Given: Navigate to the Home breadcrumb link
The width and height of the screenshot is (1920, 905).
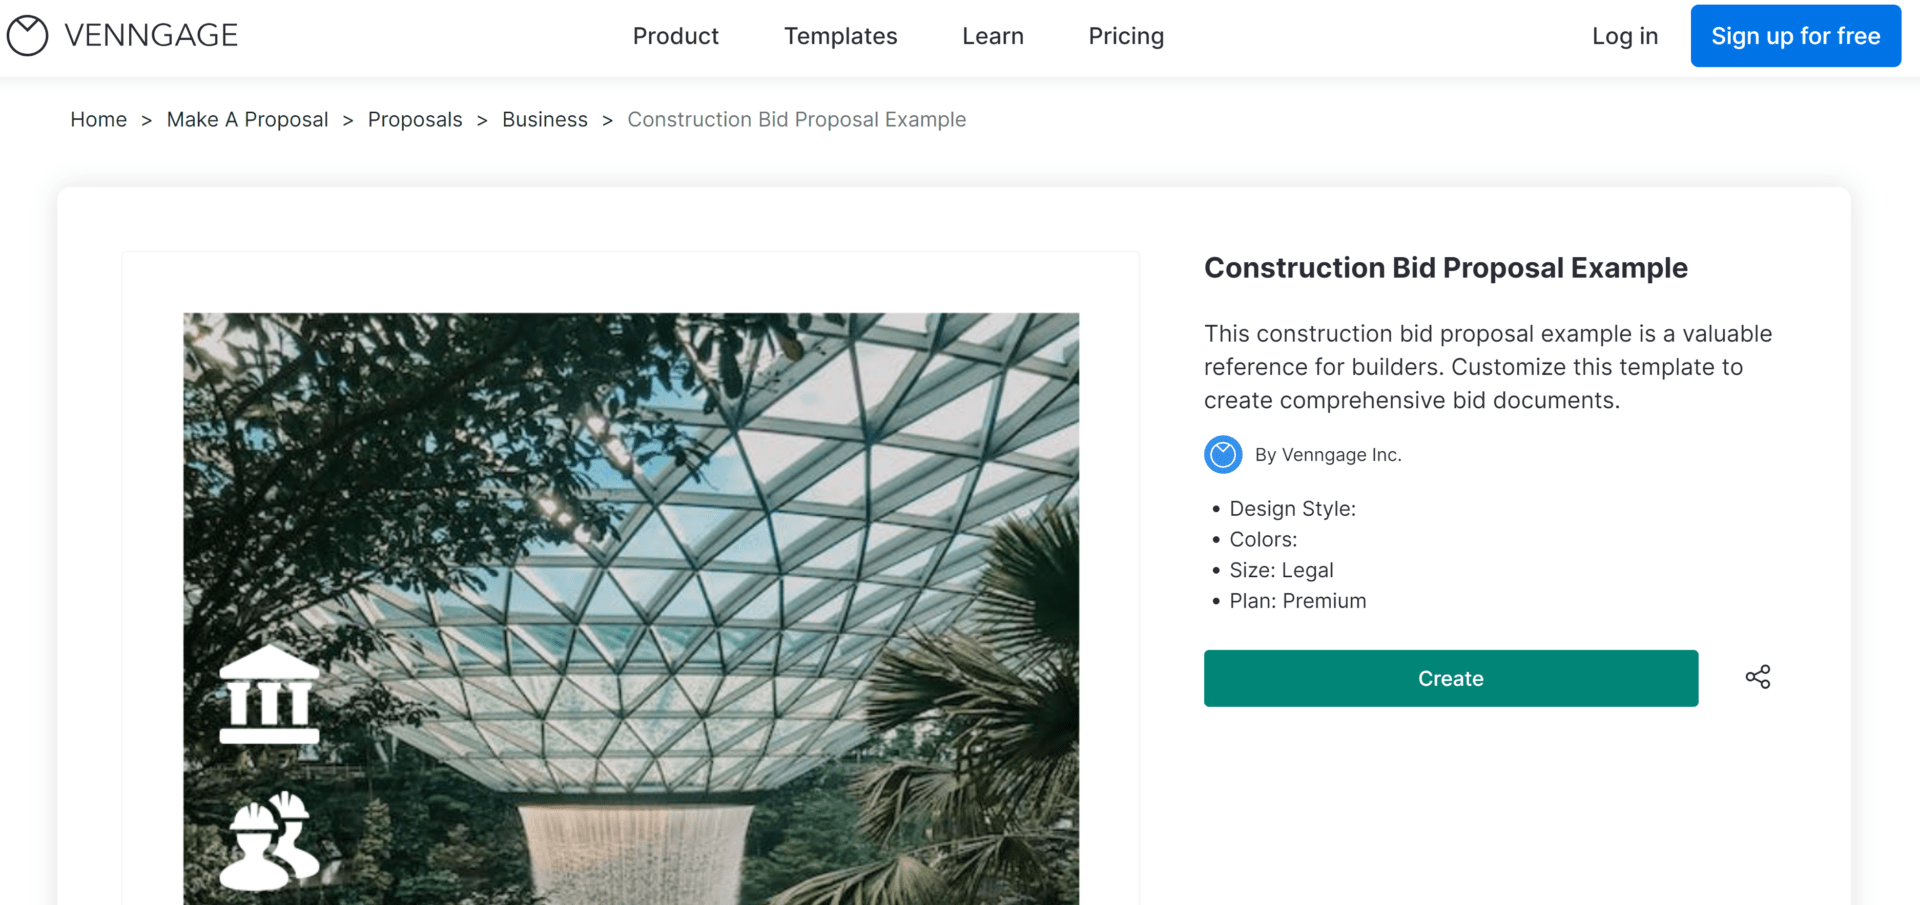Looking at the screenshot, I should click(x=98, y=119).
